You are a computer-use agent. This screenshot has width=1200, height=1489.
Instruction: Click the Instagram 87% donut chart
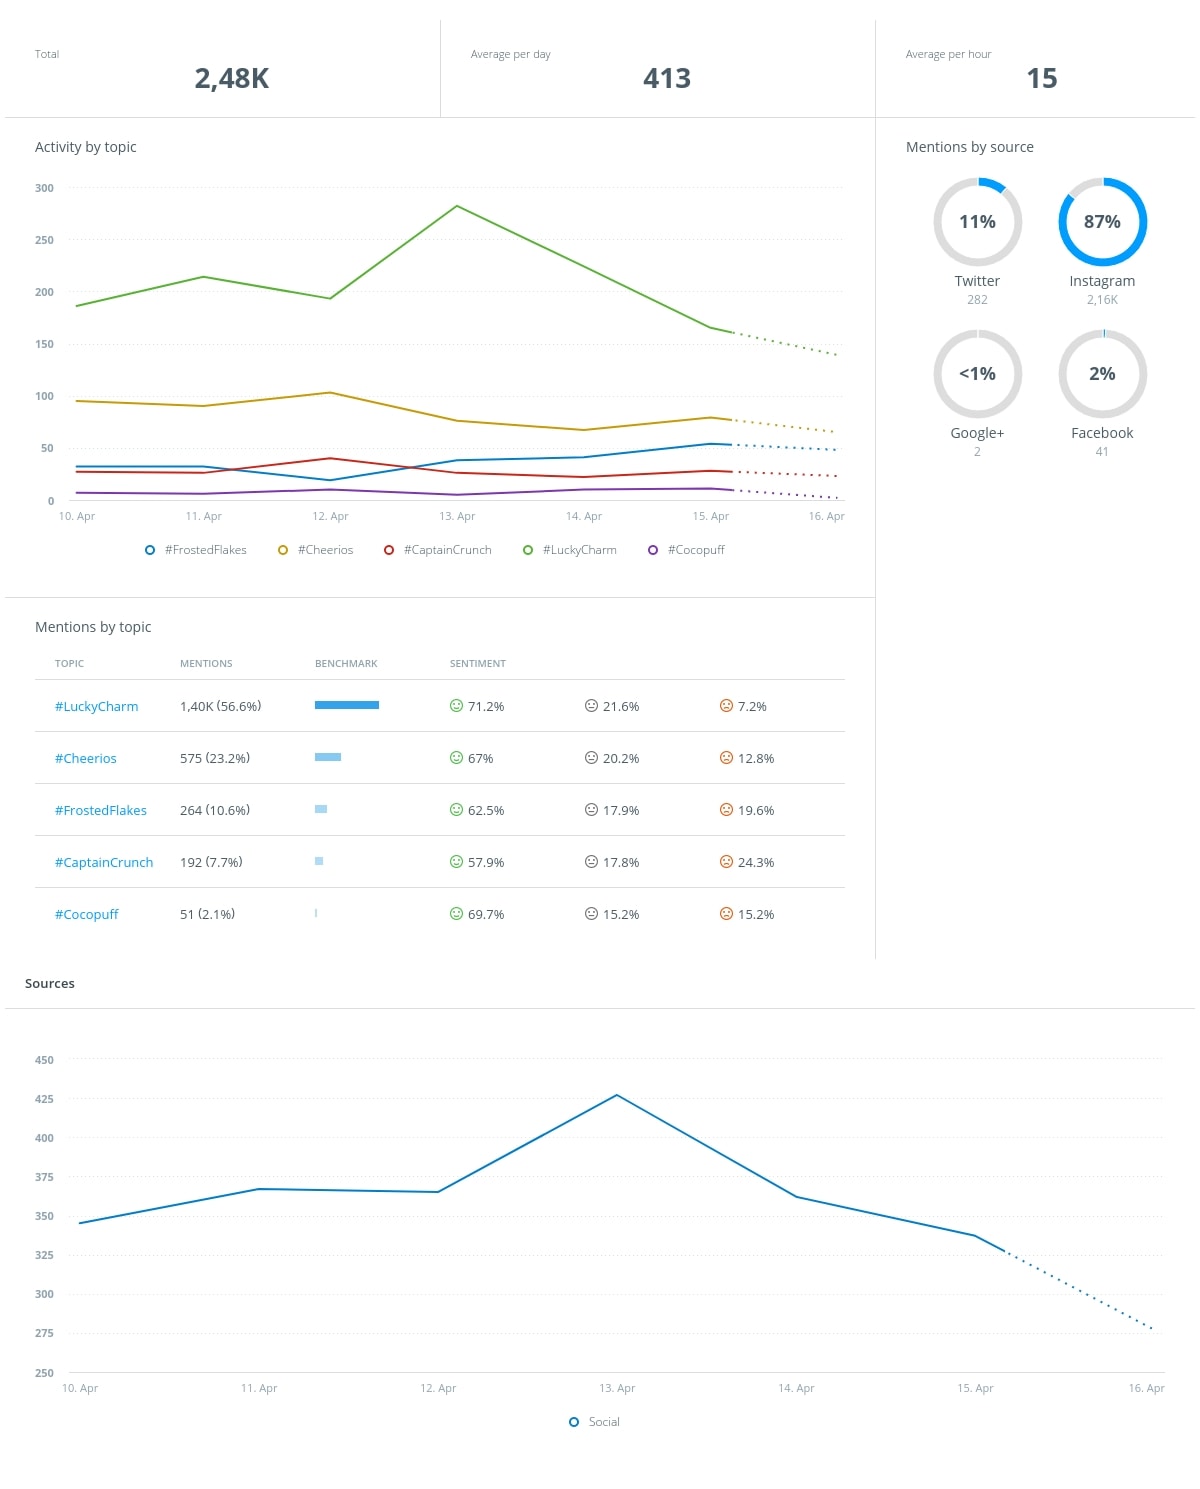1102,222
